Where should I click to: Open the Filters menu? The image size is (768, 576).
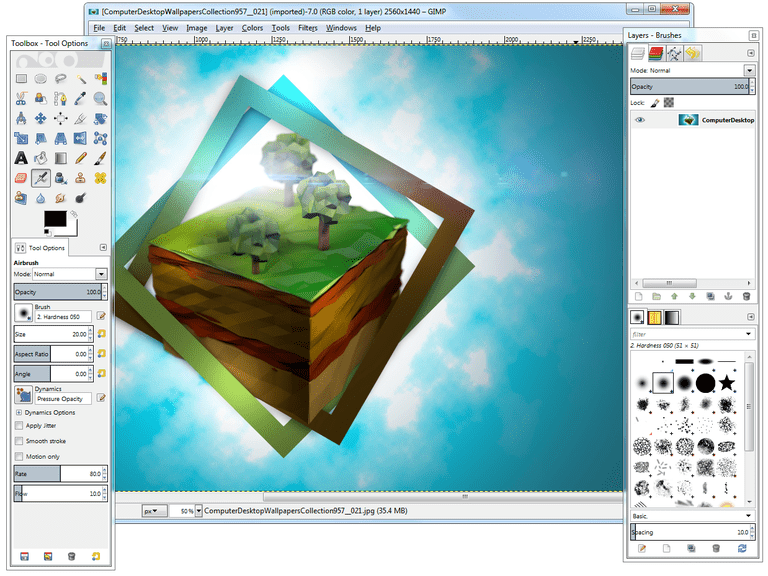click(x=308, y=28)
